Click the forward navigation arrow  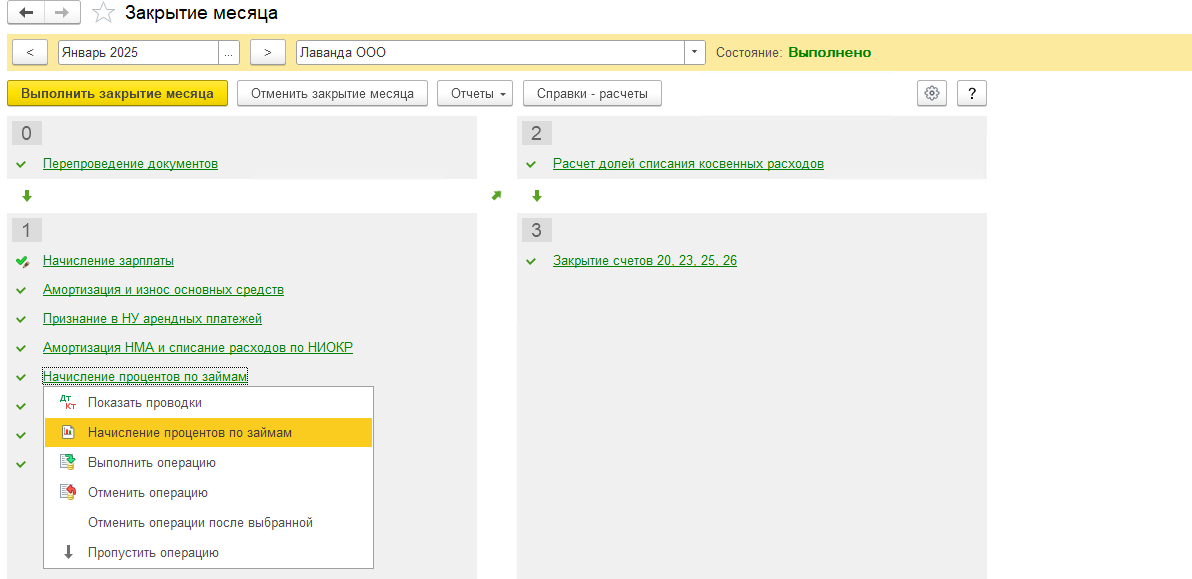click(62, 13)
